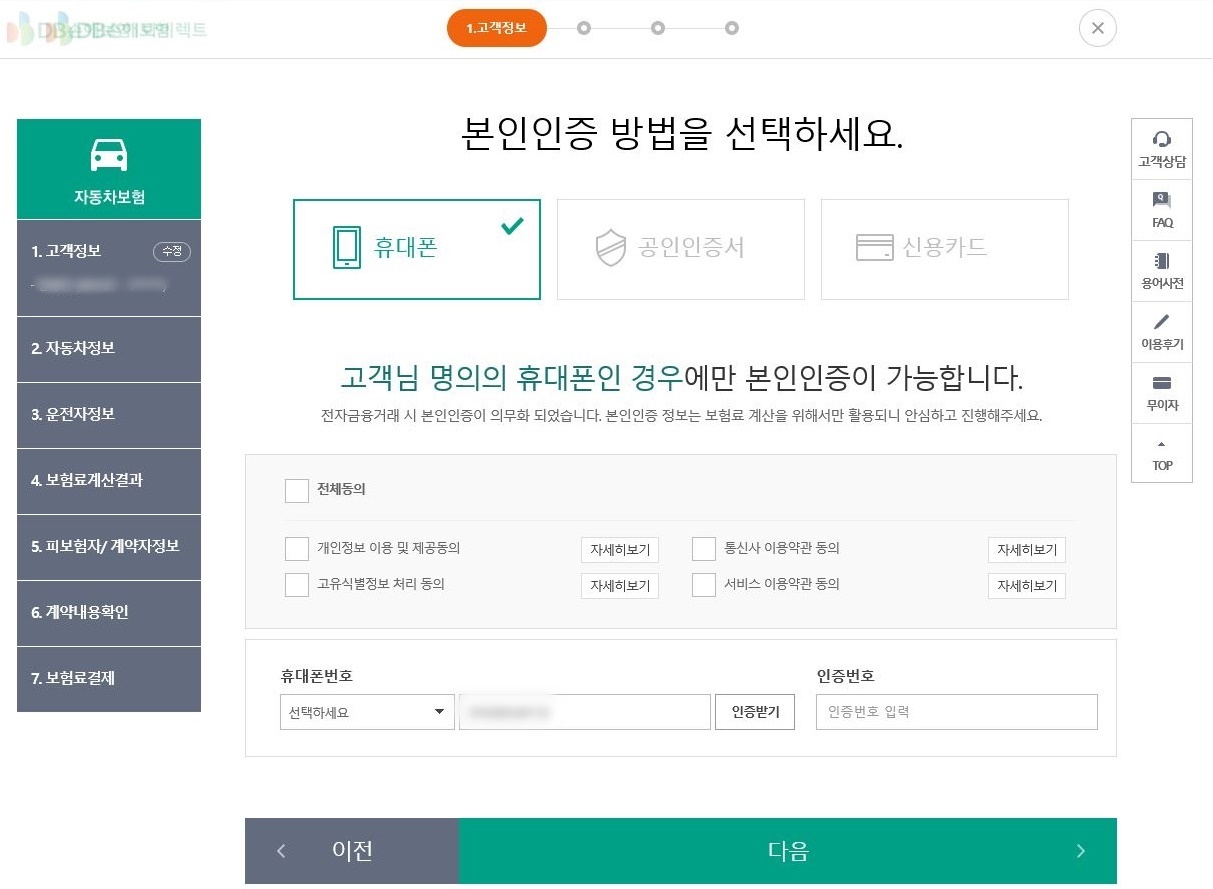Click the fourth progress step dot

(732, 28)
